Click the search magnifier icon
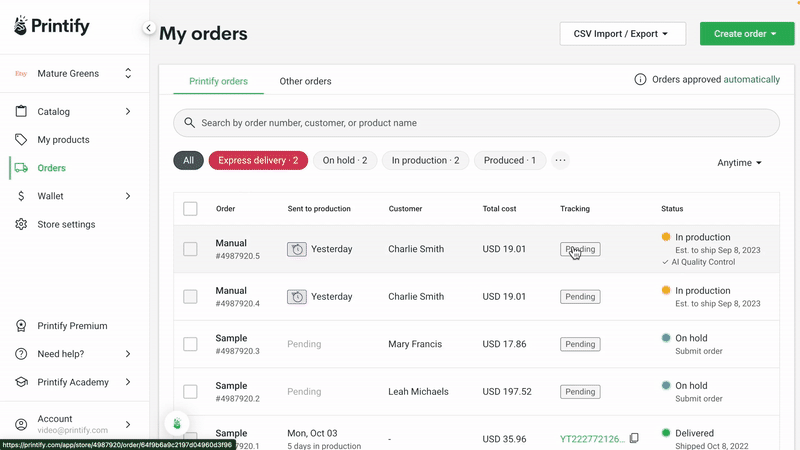800x450 pixels. 189,122
